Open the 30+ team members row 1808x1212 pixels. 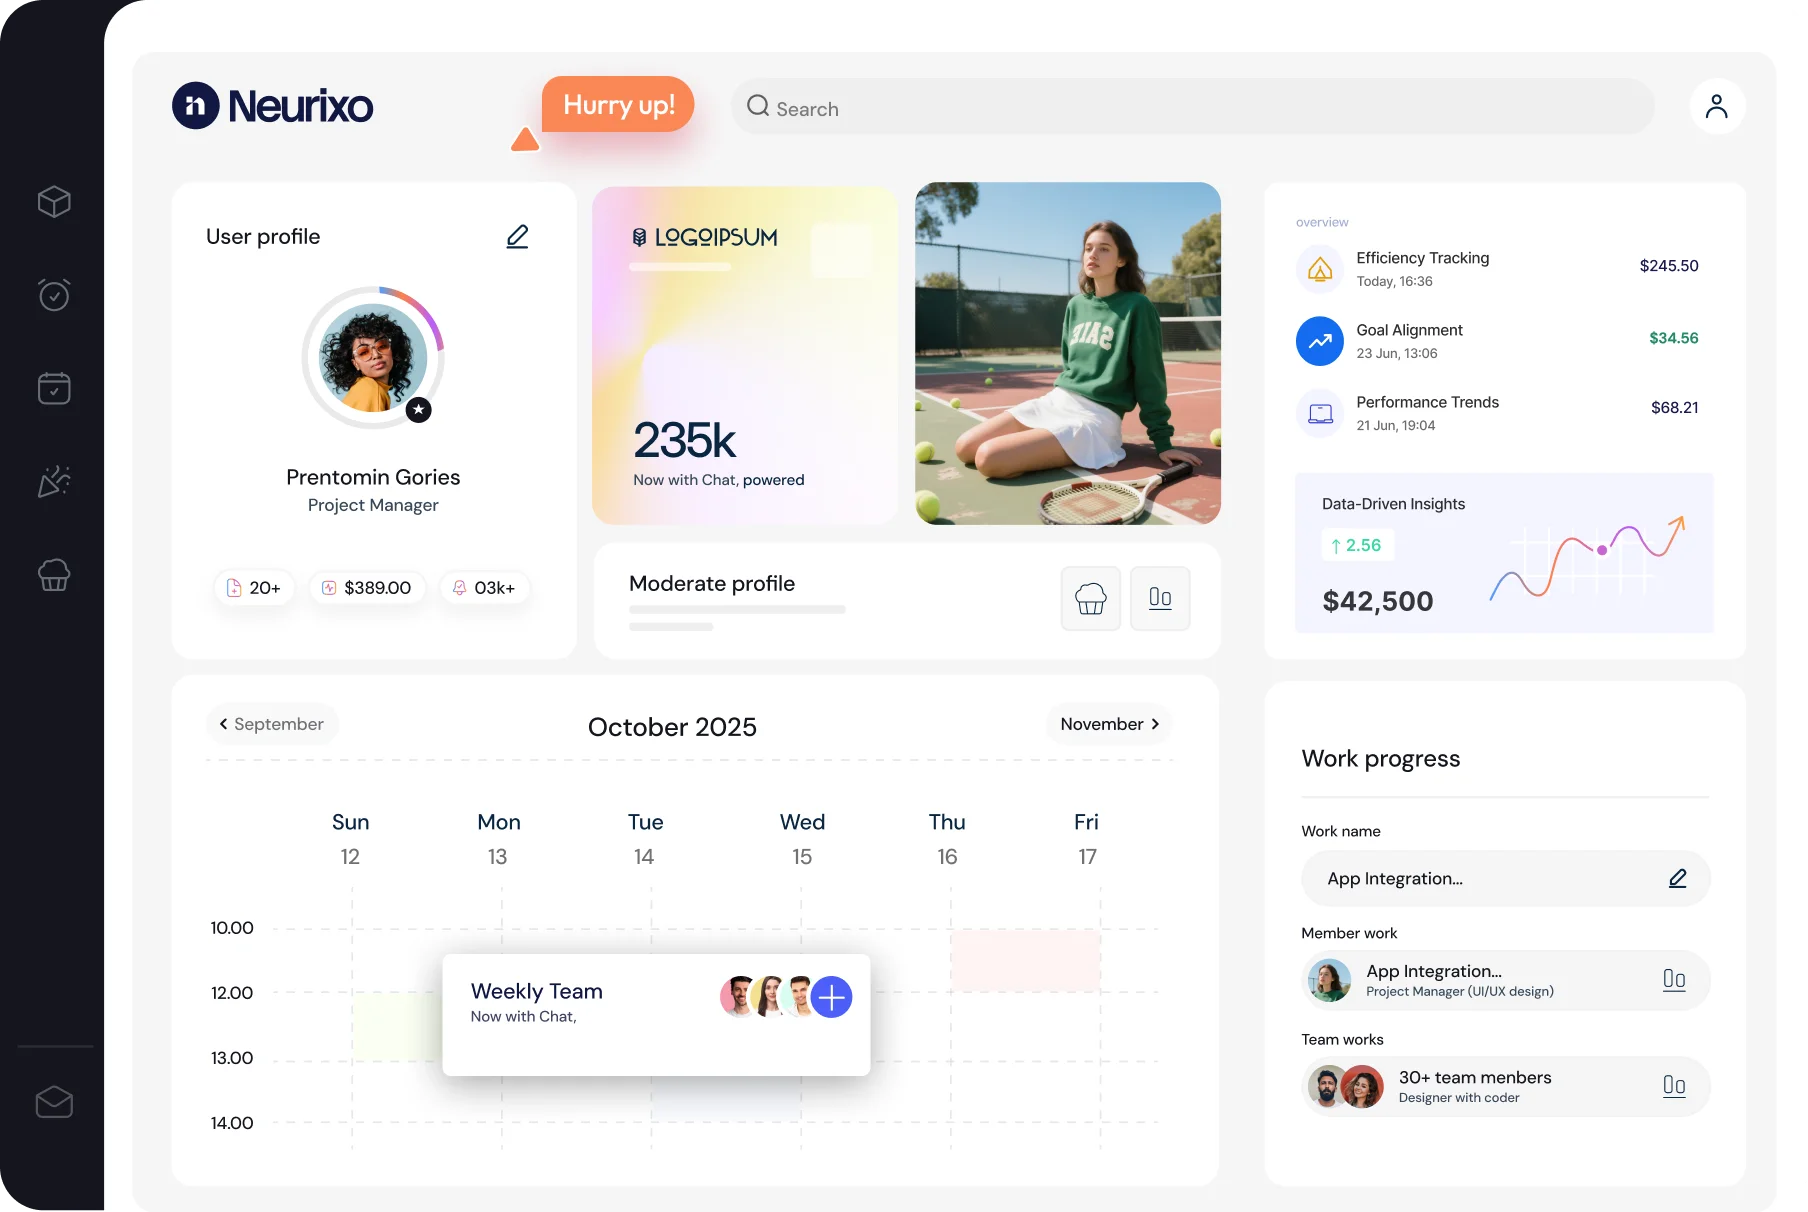coord(1506,1086)
